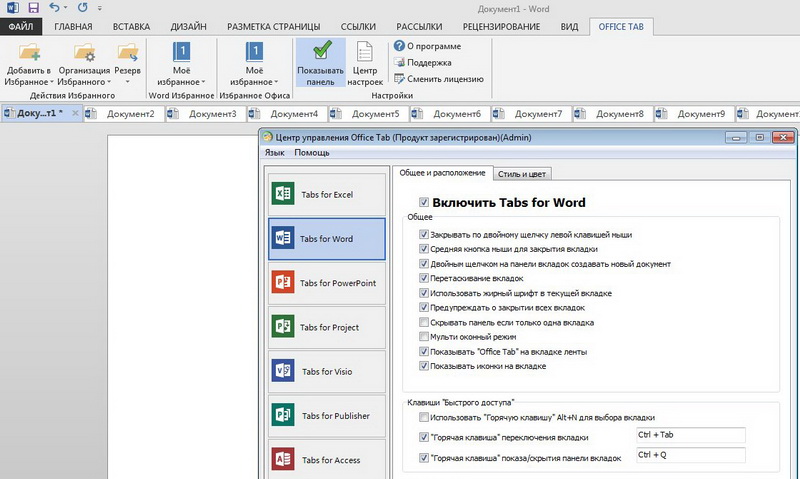The image size is (800, 479).
Task: Click the Redo arrow icon
Action: coord(82,7)
